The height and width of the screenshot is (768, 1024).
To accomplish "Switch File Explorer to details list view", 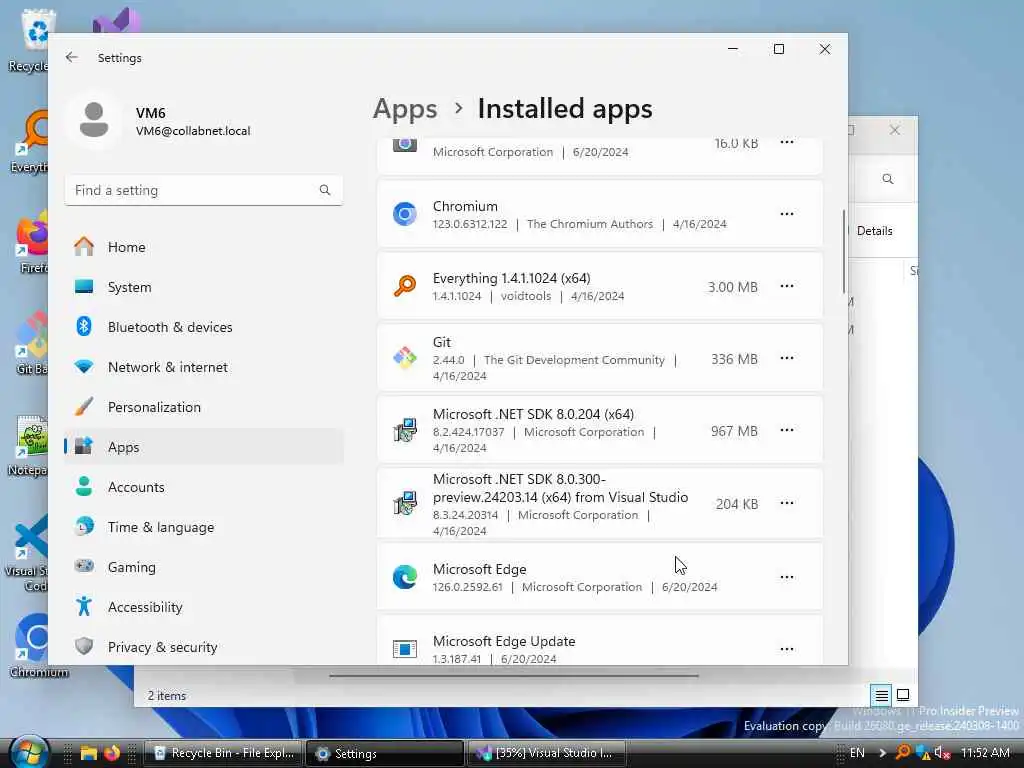I will tap(881, 696).
